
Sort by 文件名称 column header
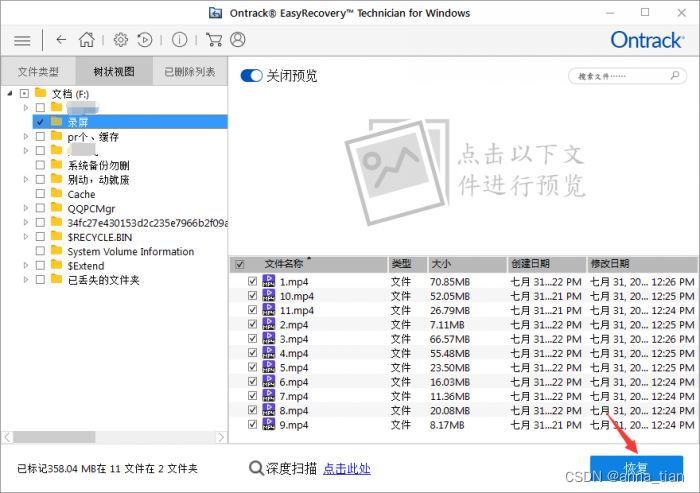[309, 264]
